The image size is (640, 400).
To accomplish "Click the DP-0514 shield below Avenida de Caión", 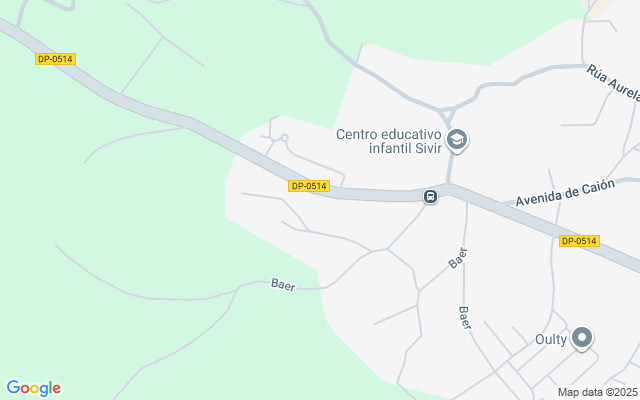I will coord(579,241).
